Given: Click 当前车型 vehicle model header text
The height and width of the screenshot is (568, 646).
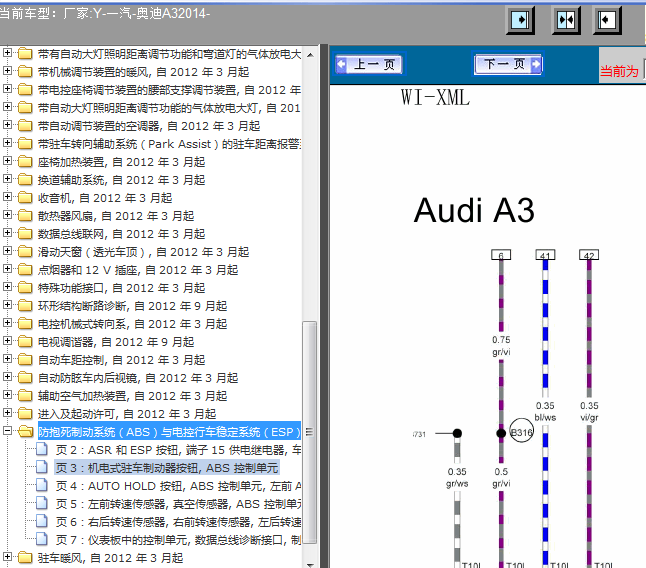Looking at the screenshot, I should (x=105, y=14).
